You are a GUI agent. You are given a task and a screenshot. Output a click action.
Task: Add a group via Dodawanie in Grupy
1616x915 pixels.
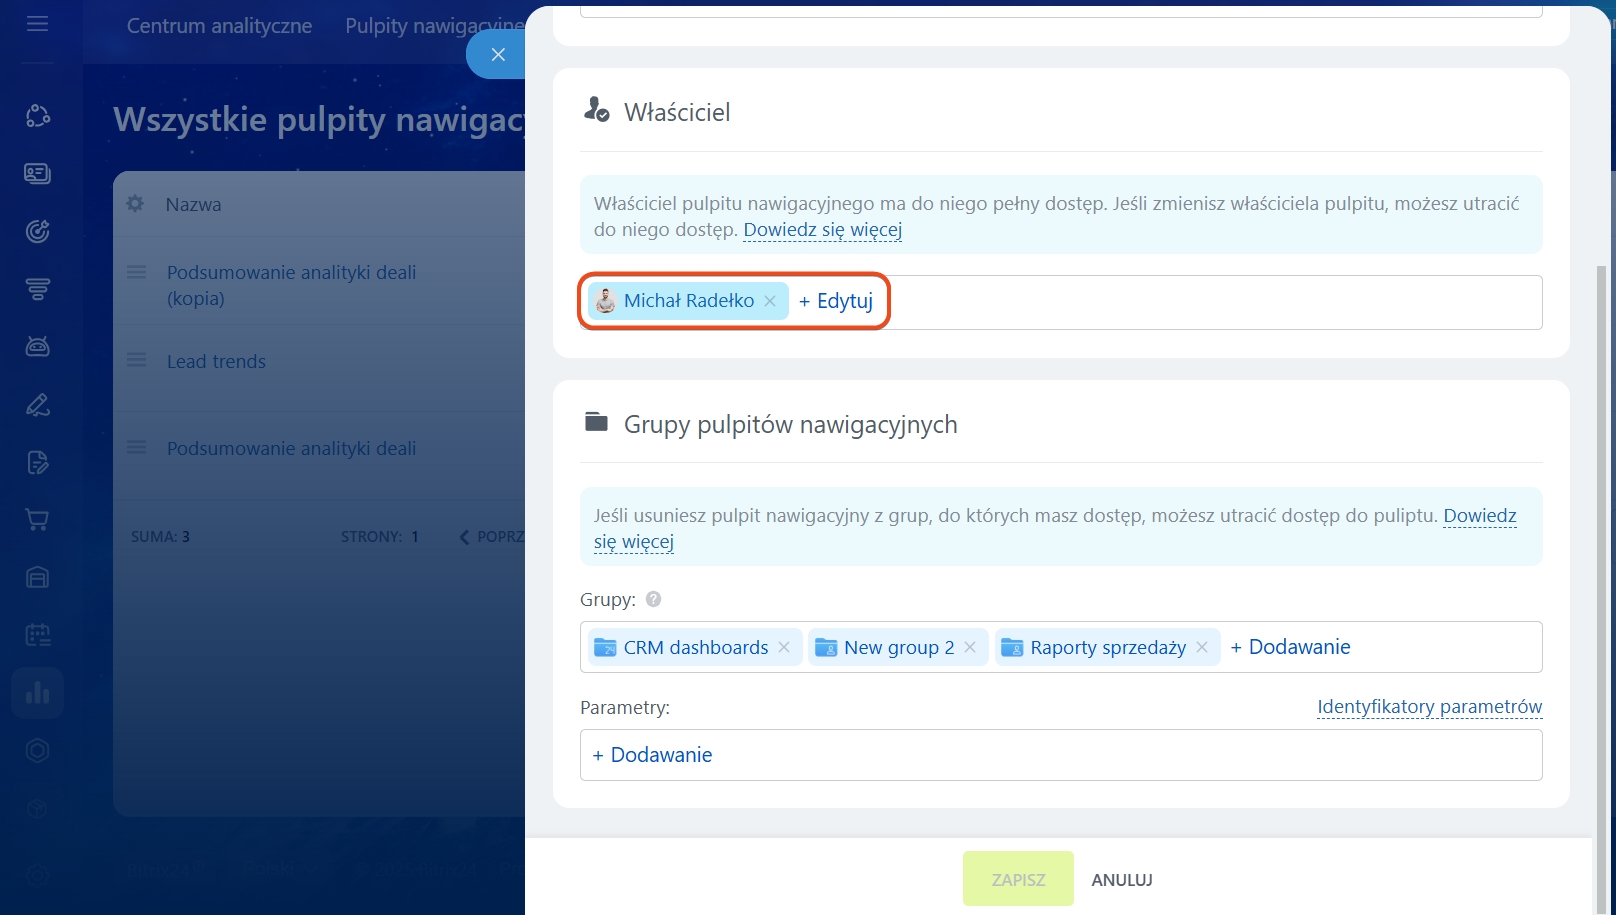point(1290,647)
